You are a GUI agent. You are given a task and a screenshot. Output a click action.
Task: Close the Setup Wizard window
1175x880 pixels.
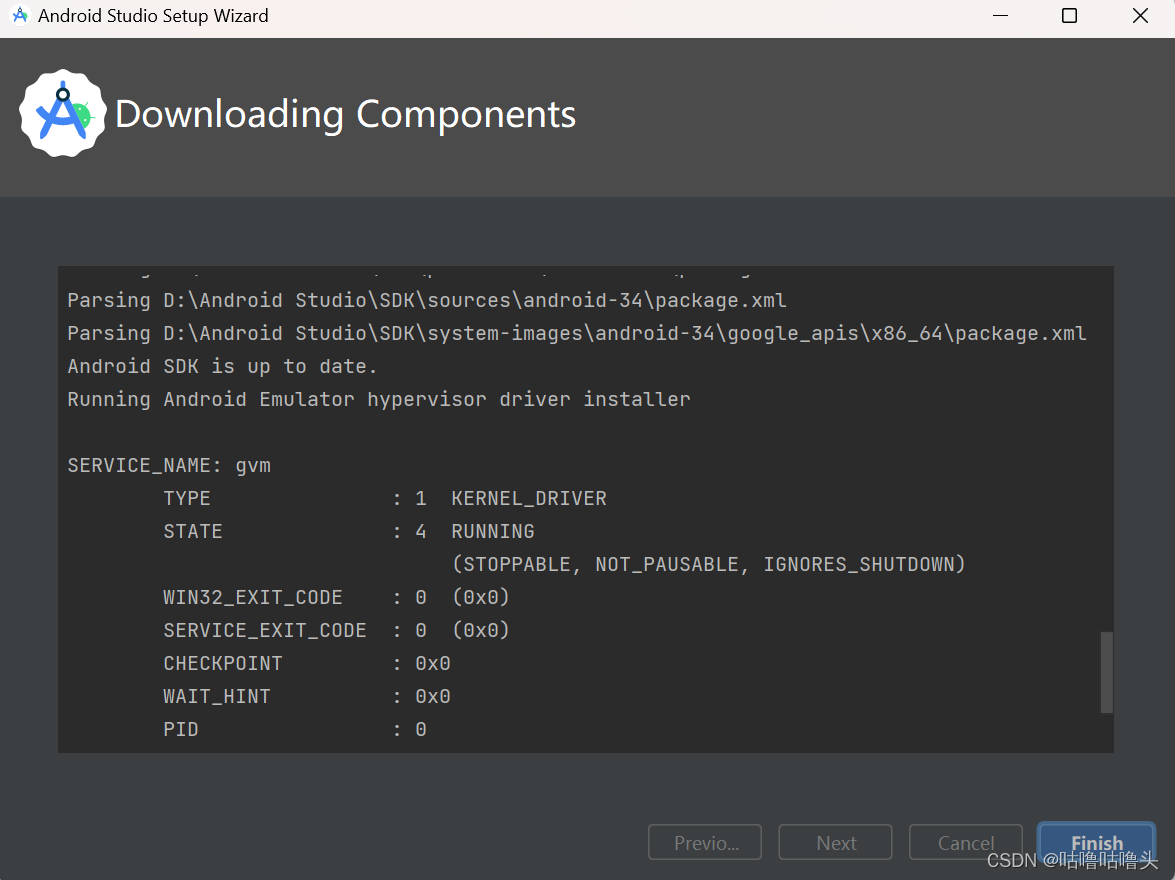[x=1140, y=16]
